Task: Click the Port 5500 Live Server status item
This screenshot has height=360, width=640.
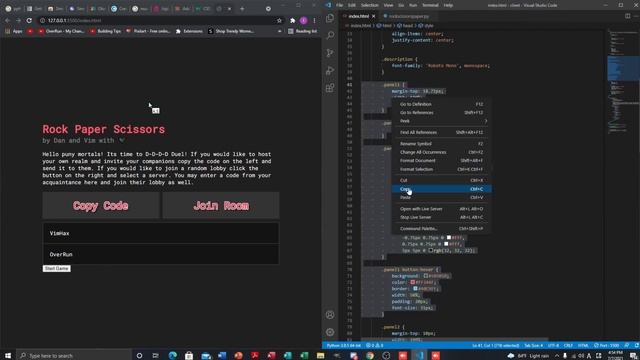Action: [607, 345]
